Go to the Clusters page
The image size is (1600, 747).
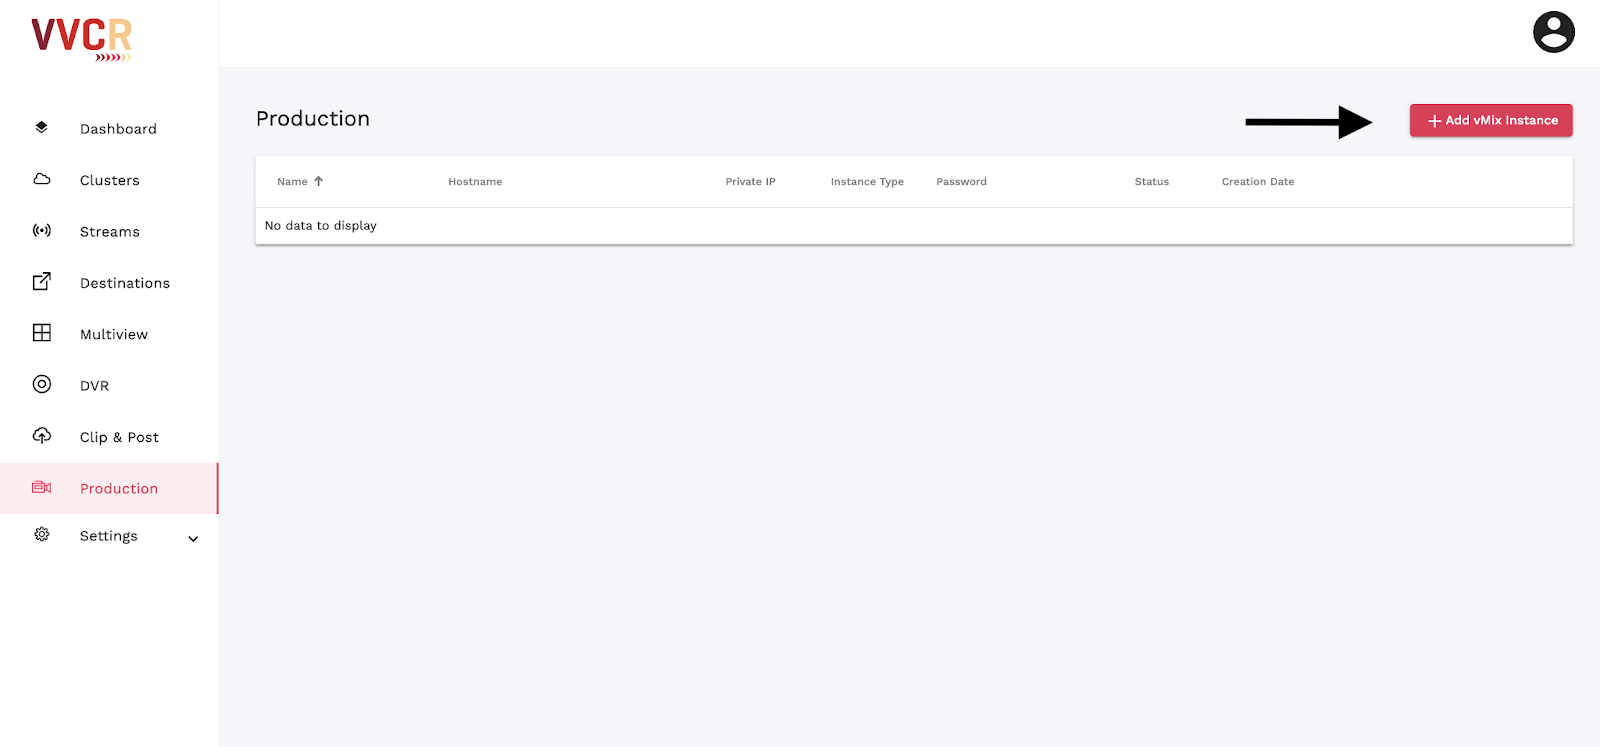[x=110, y=180]
